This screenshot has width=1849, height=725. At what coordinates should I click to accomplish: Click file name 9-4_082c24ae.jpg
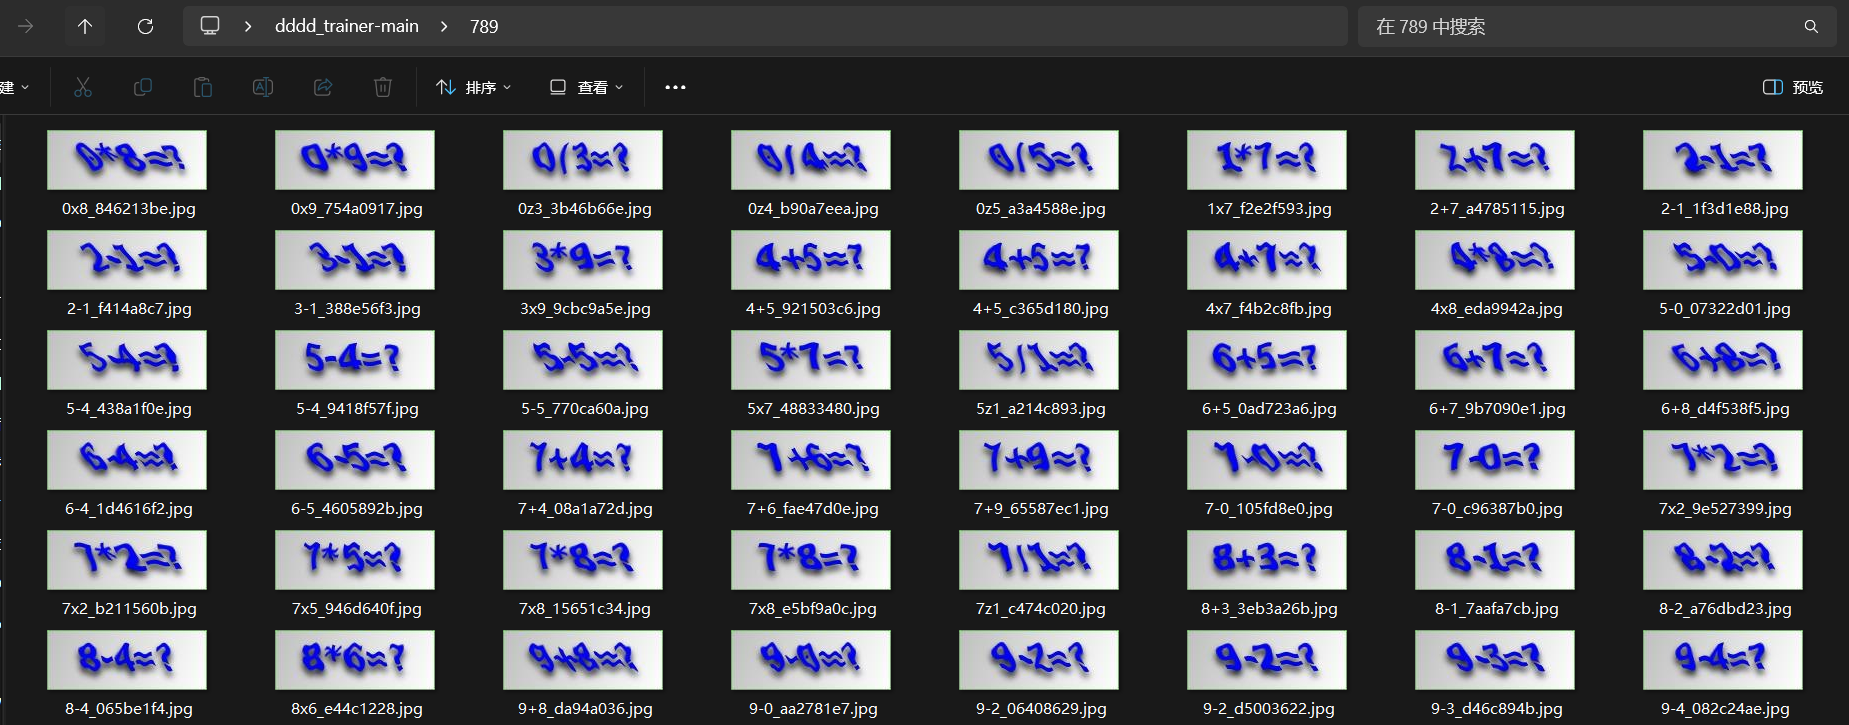click(x=1725, y=709)
